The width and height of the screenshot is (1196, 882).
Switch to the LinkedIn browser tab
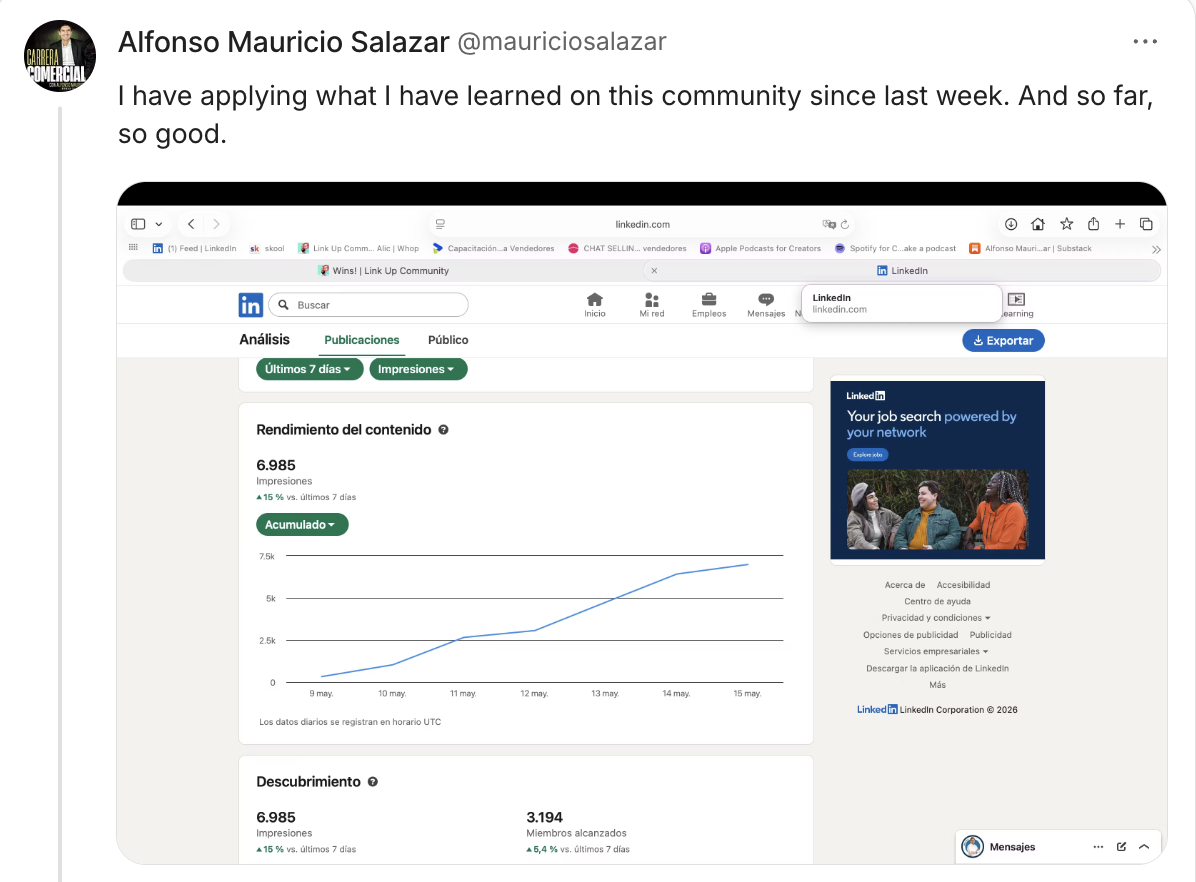pos(902,271)
